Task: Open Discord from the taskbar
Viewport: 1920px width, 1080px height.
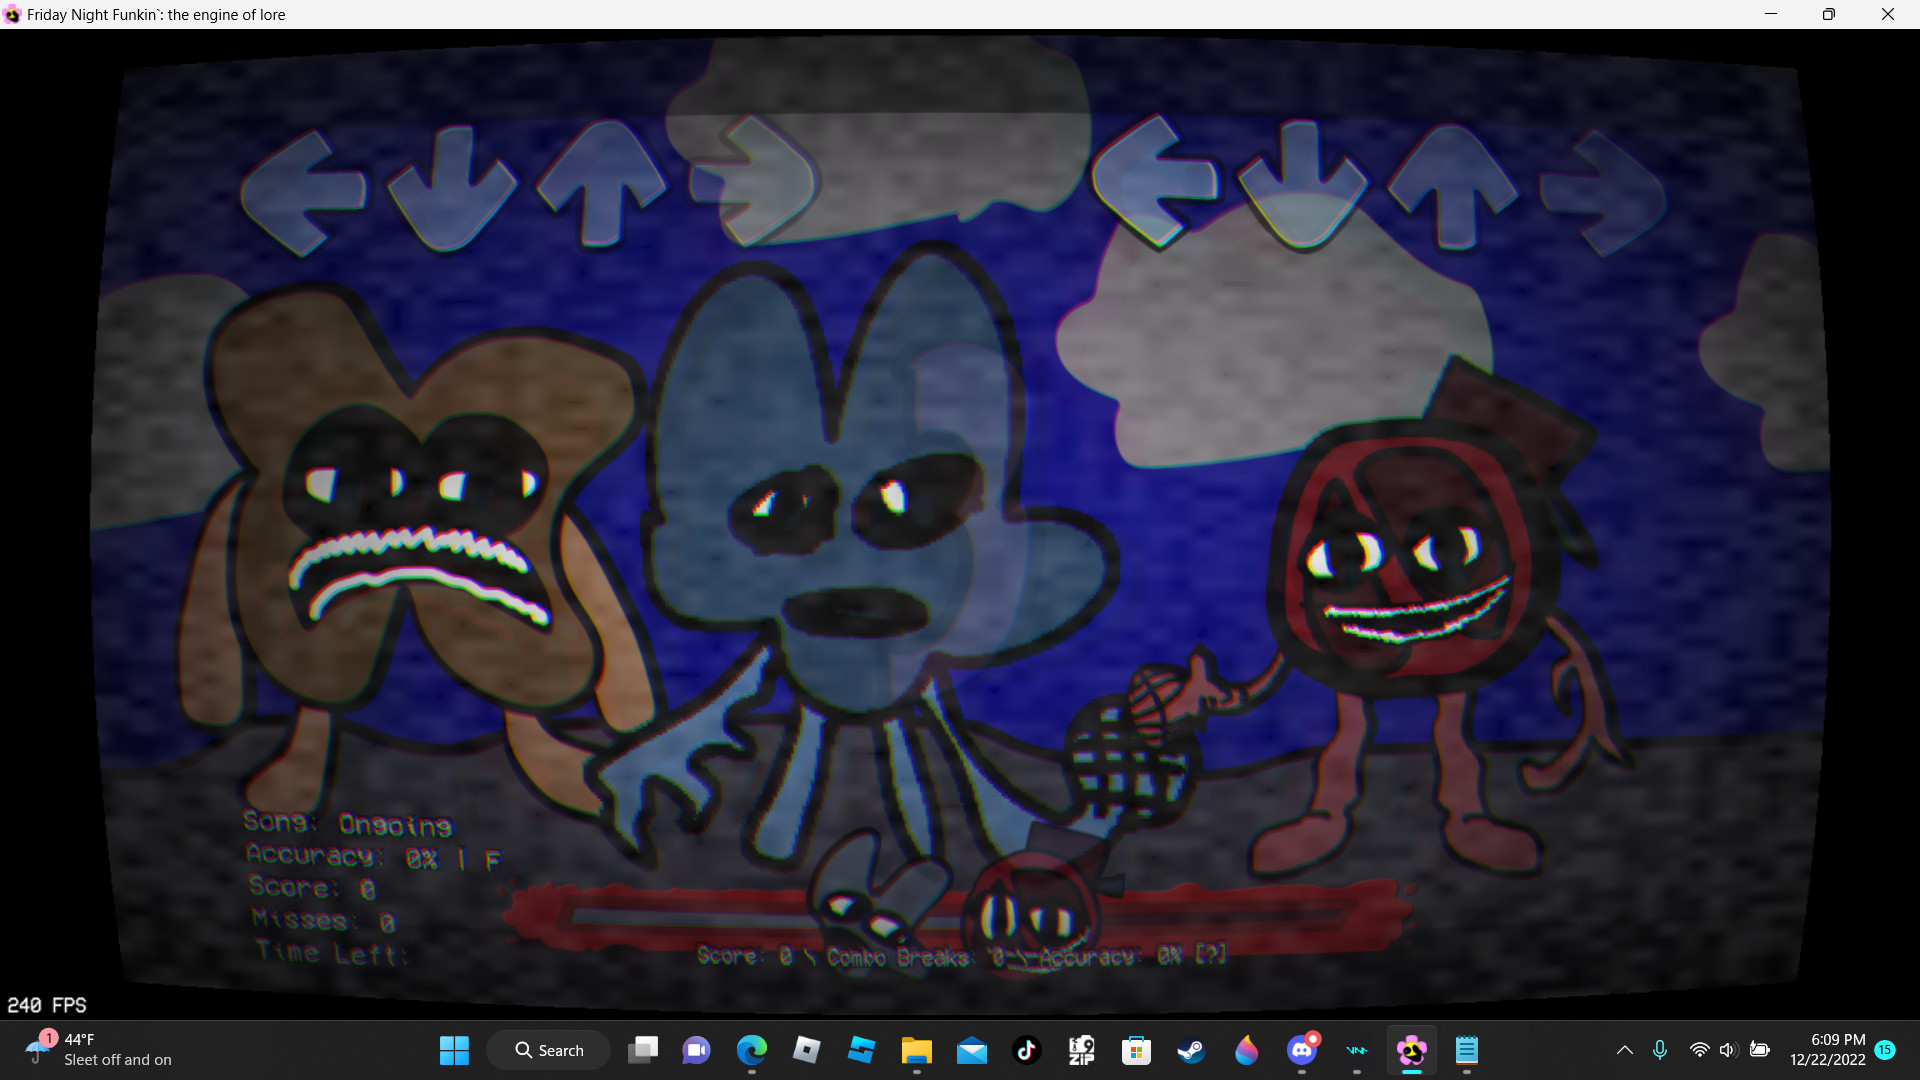Action: coord(1301,1050)
